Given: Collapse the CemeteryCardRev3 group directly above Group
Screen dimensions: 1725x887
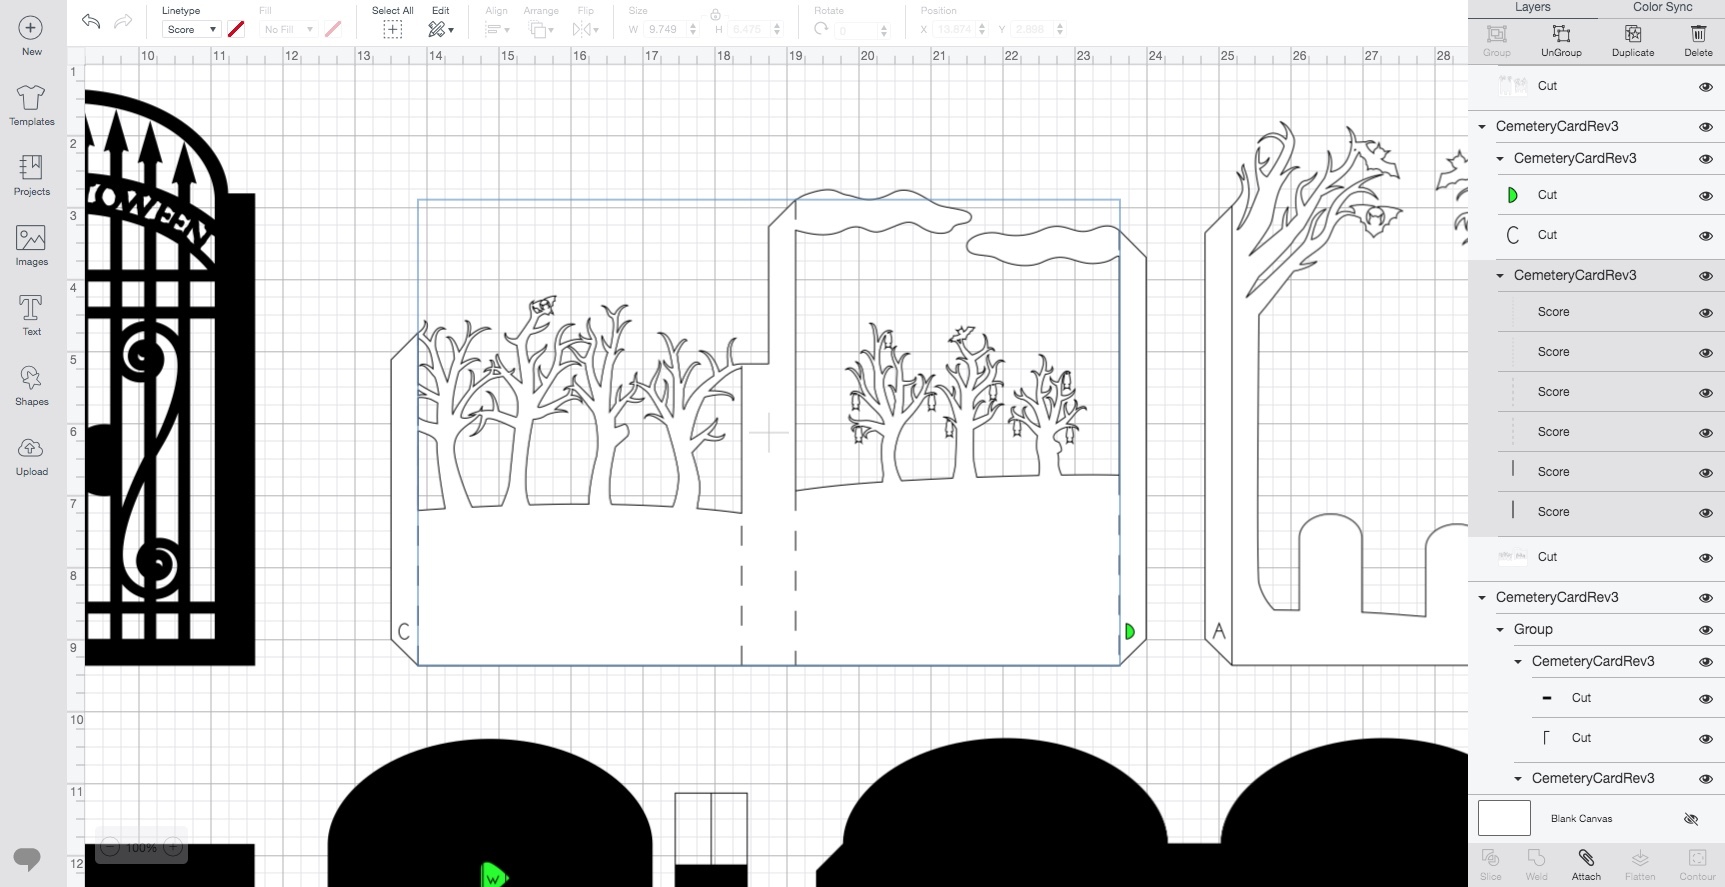Looking at the screenshot, I should [x=1482, y=598].
